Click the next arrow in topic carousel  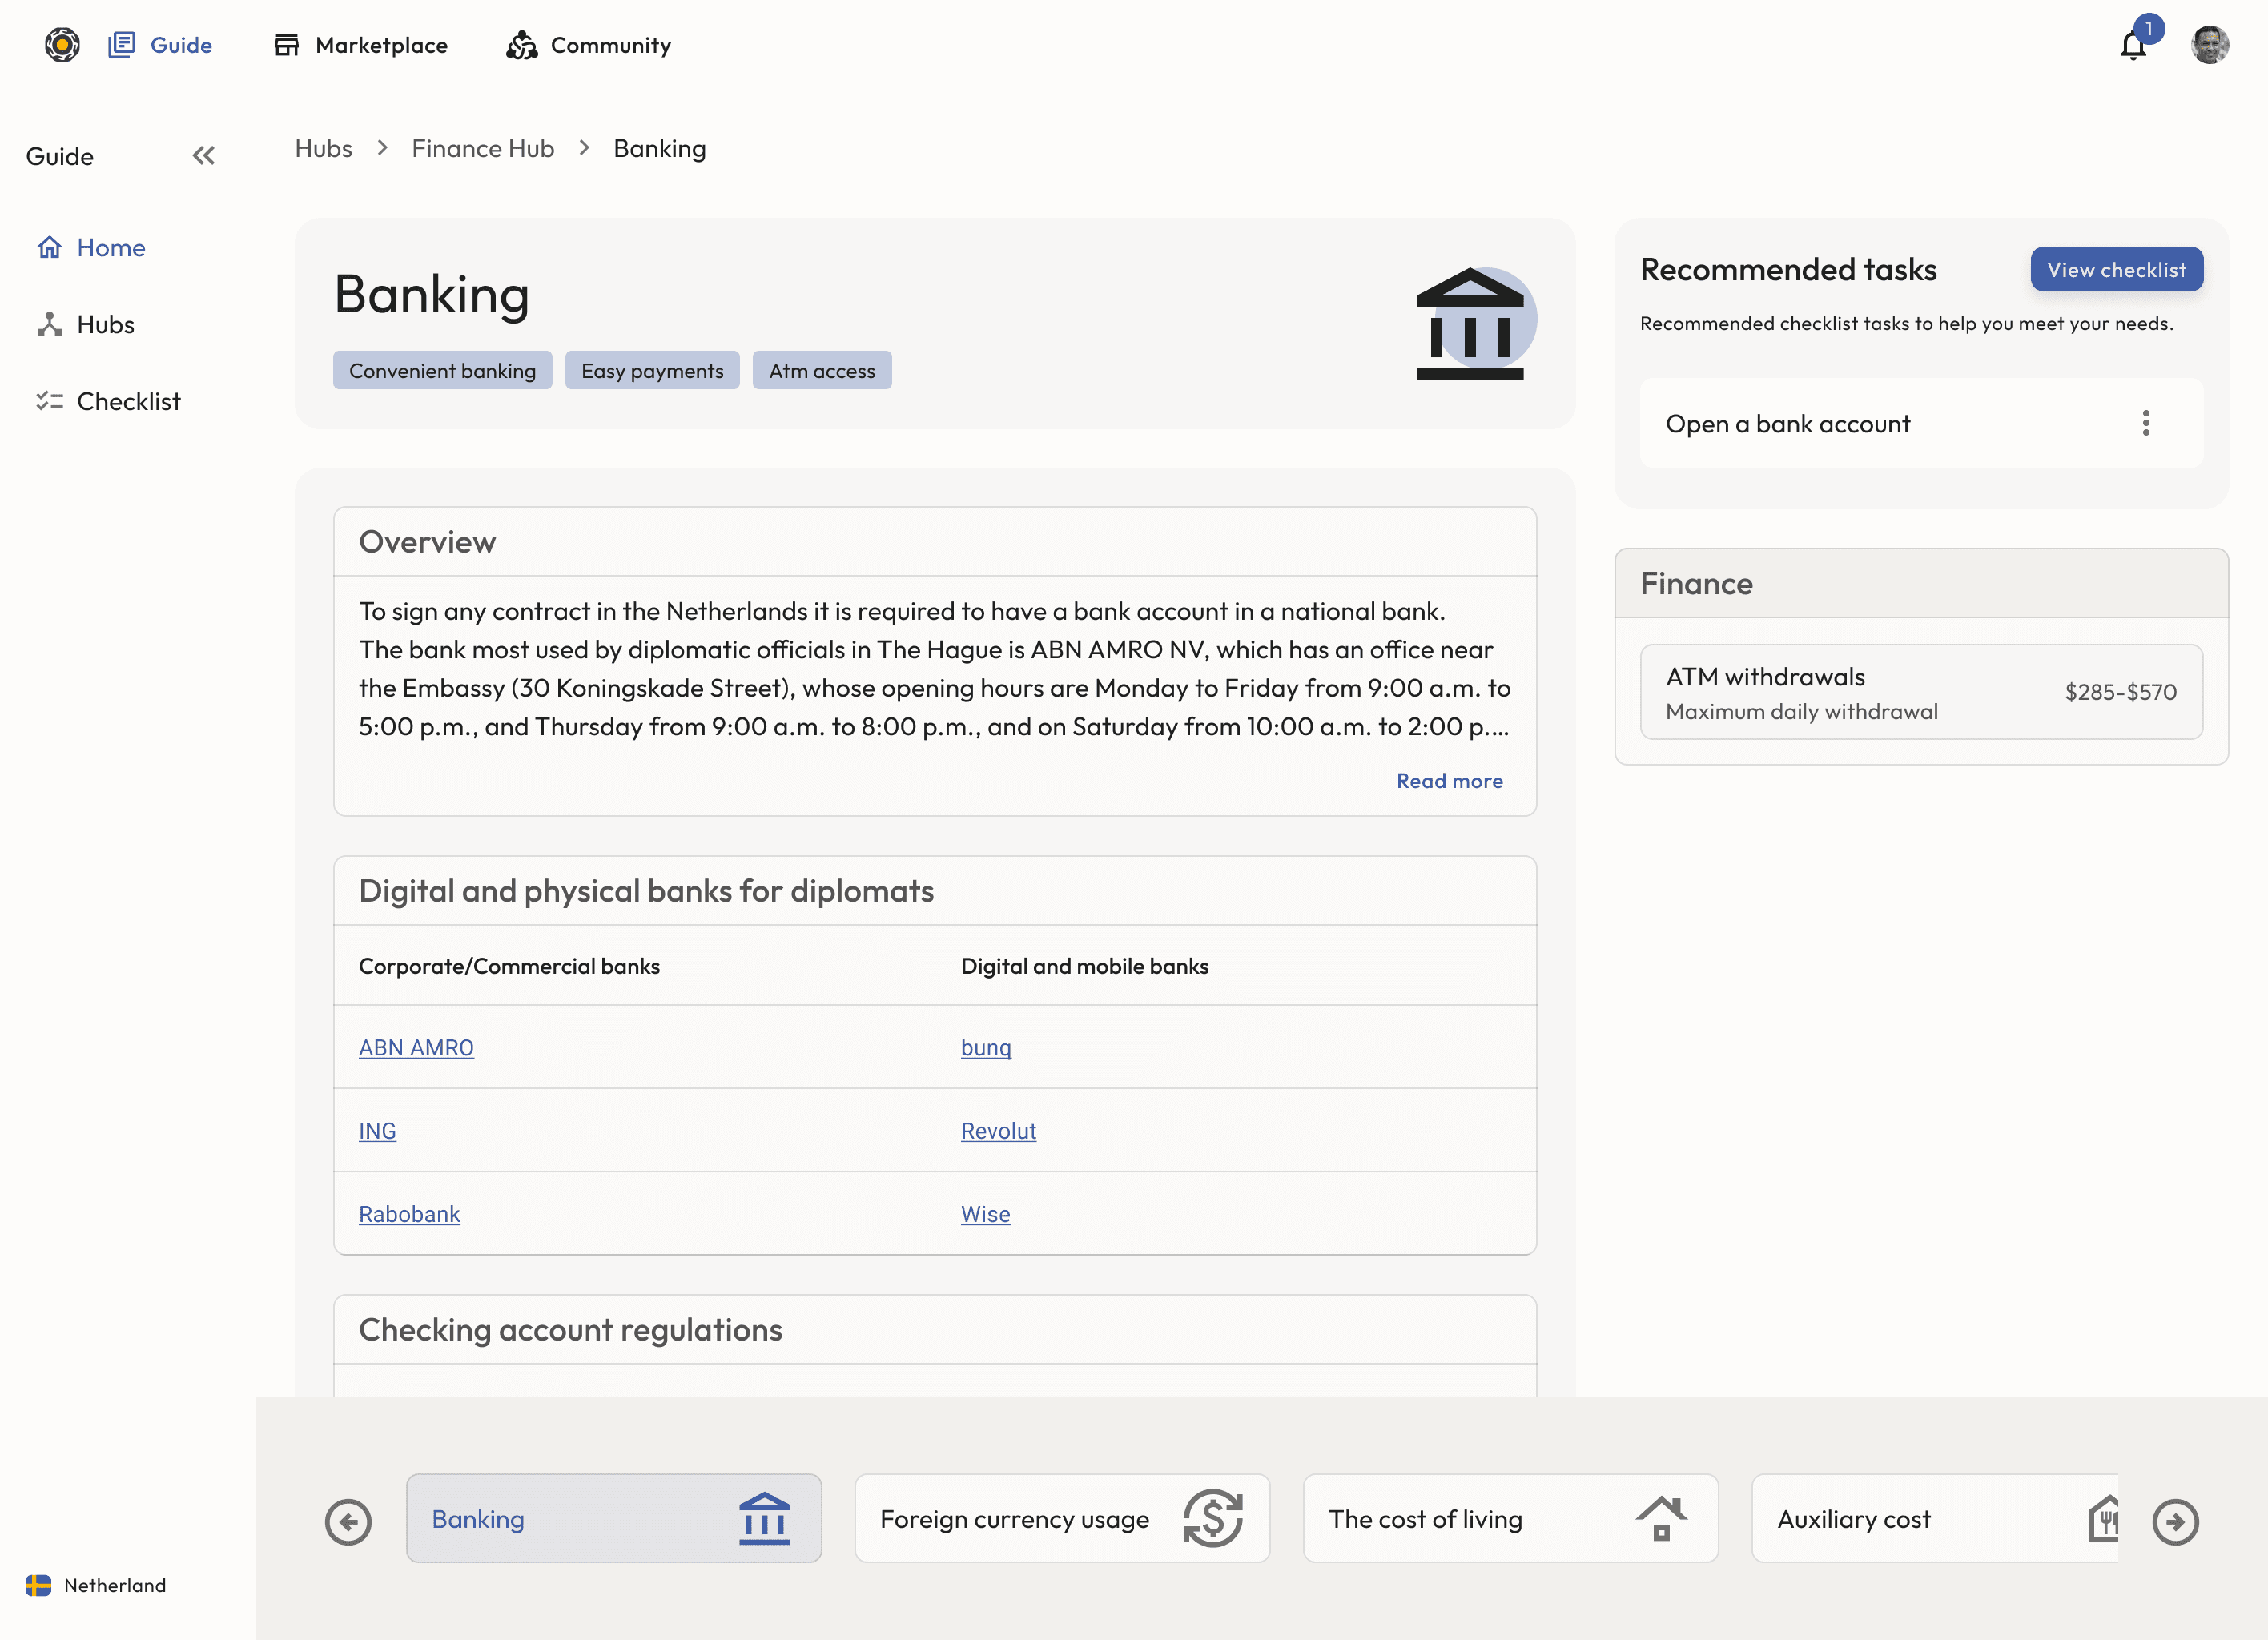point(2175,1522)
